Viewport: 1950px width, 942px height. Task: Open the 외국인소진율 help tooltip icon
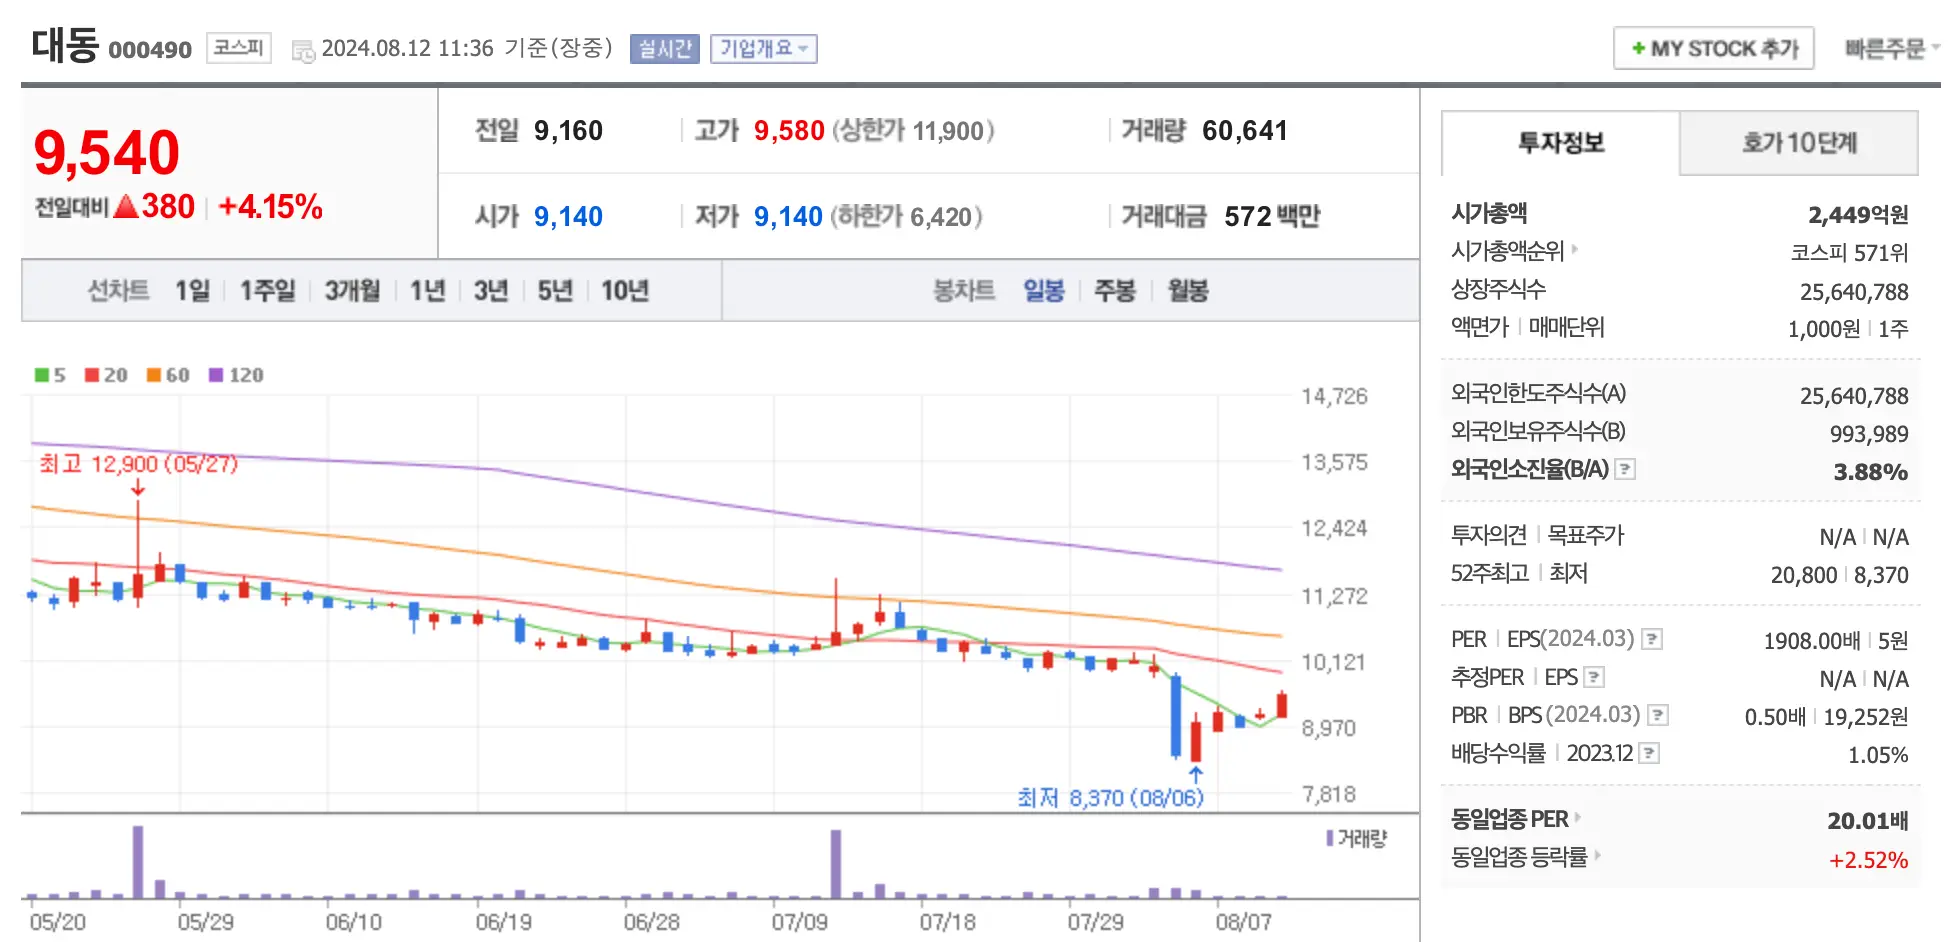tap(1625, 470)
